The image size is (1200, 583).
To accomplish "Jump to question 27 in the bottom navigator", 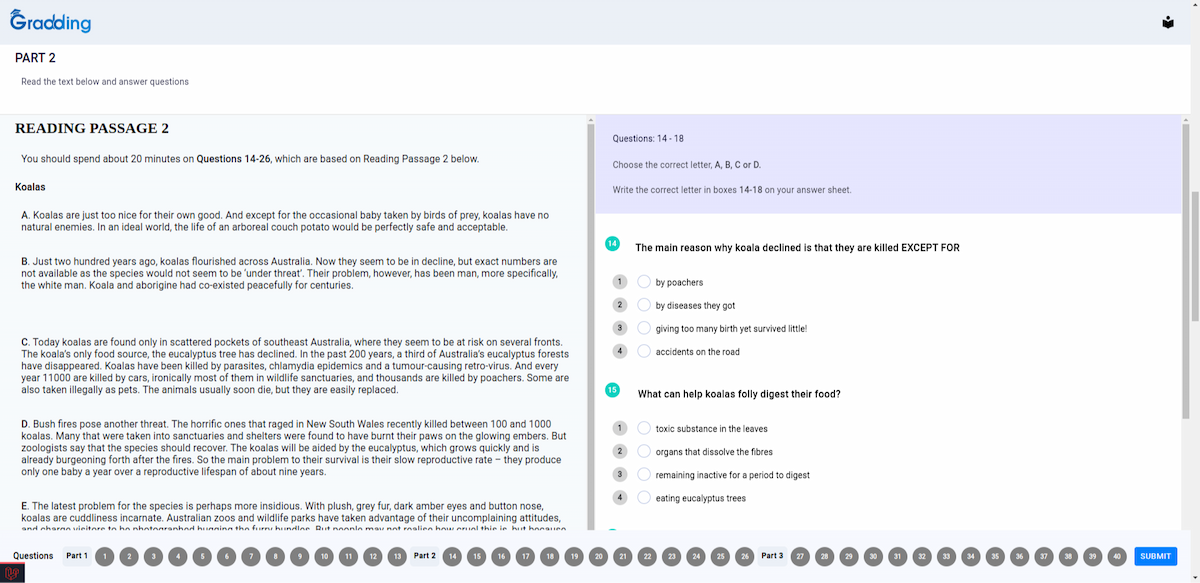I will tap(800, 556).
